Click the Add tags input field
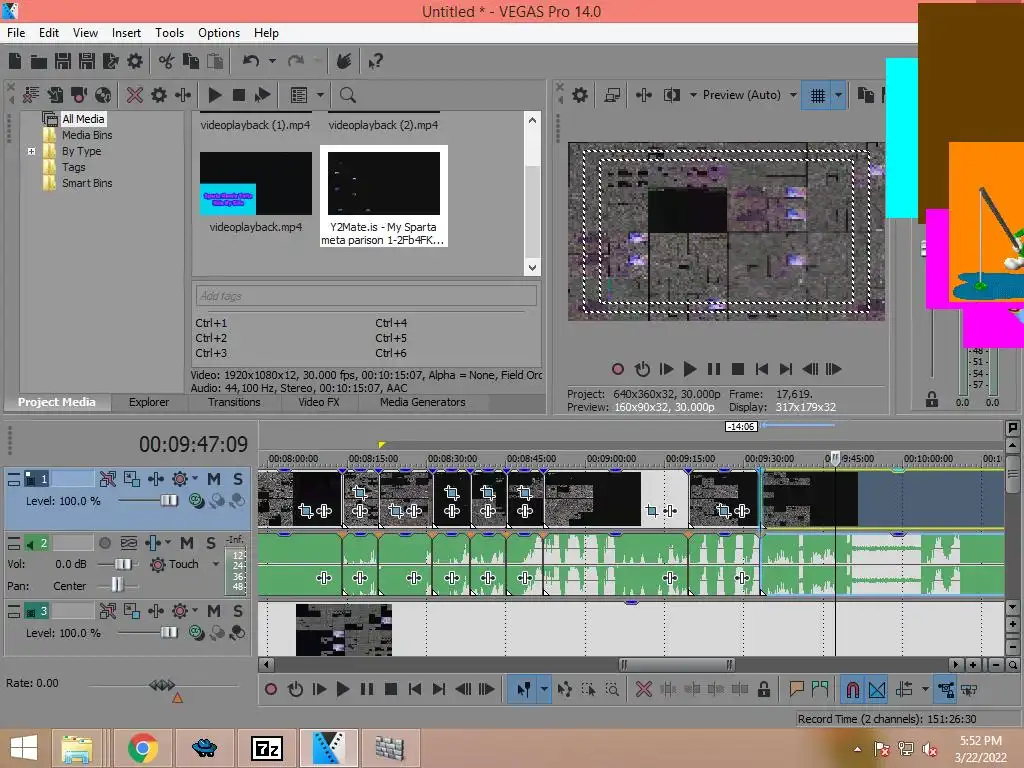Viewport: 1024px width, 768px height. pyautogui.click(x=366, y=296)
